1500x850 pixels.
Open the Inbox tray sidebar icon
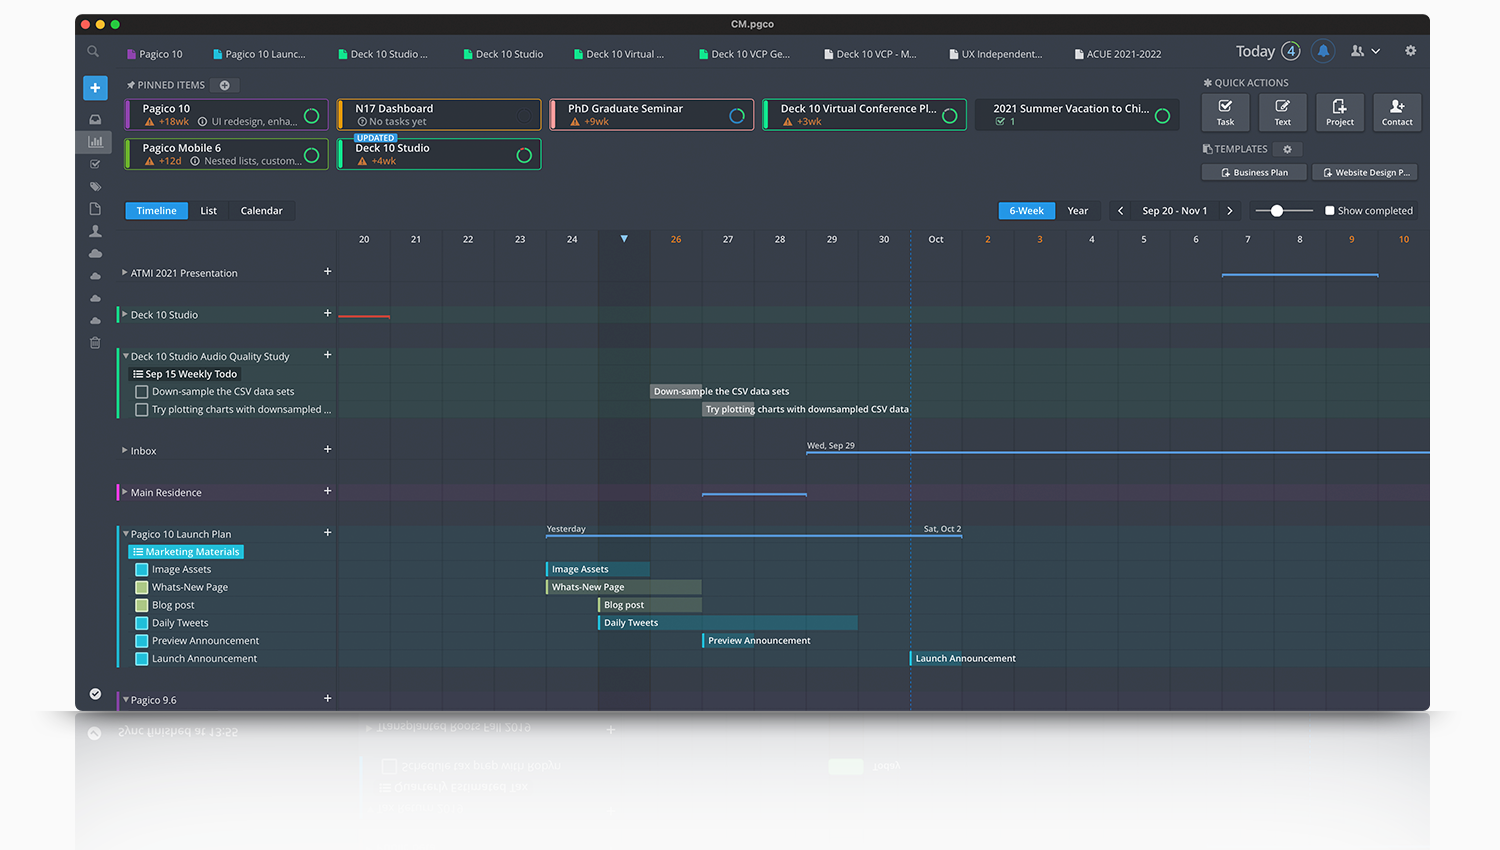pos(95,119)
